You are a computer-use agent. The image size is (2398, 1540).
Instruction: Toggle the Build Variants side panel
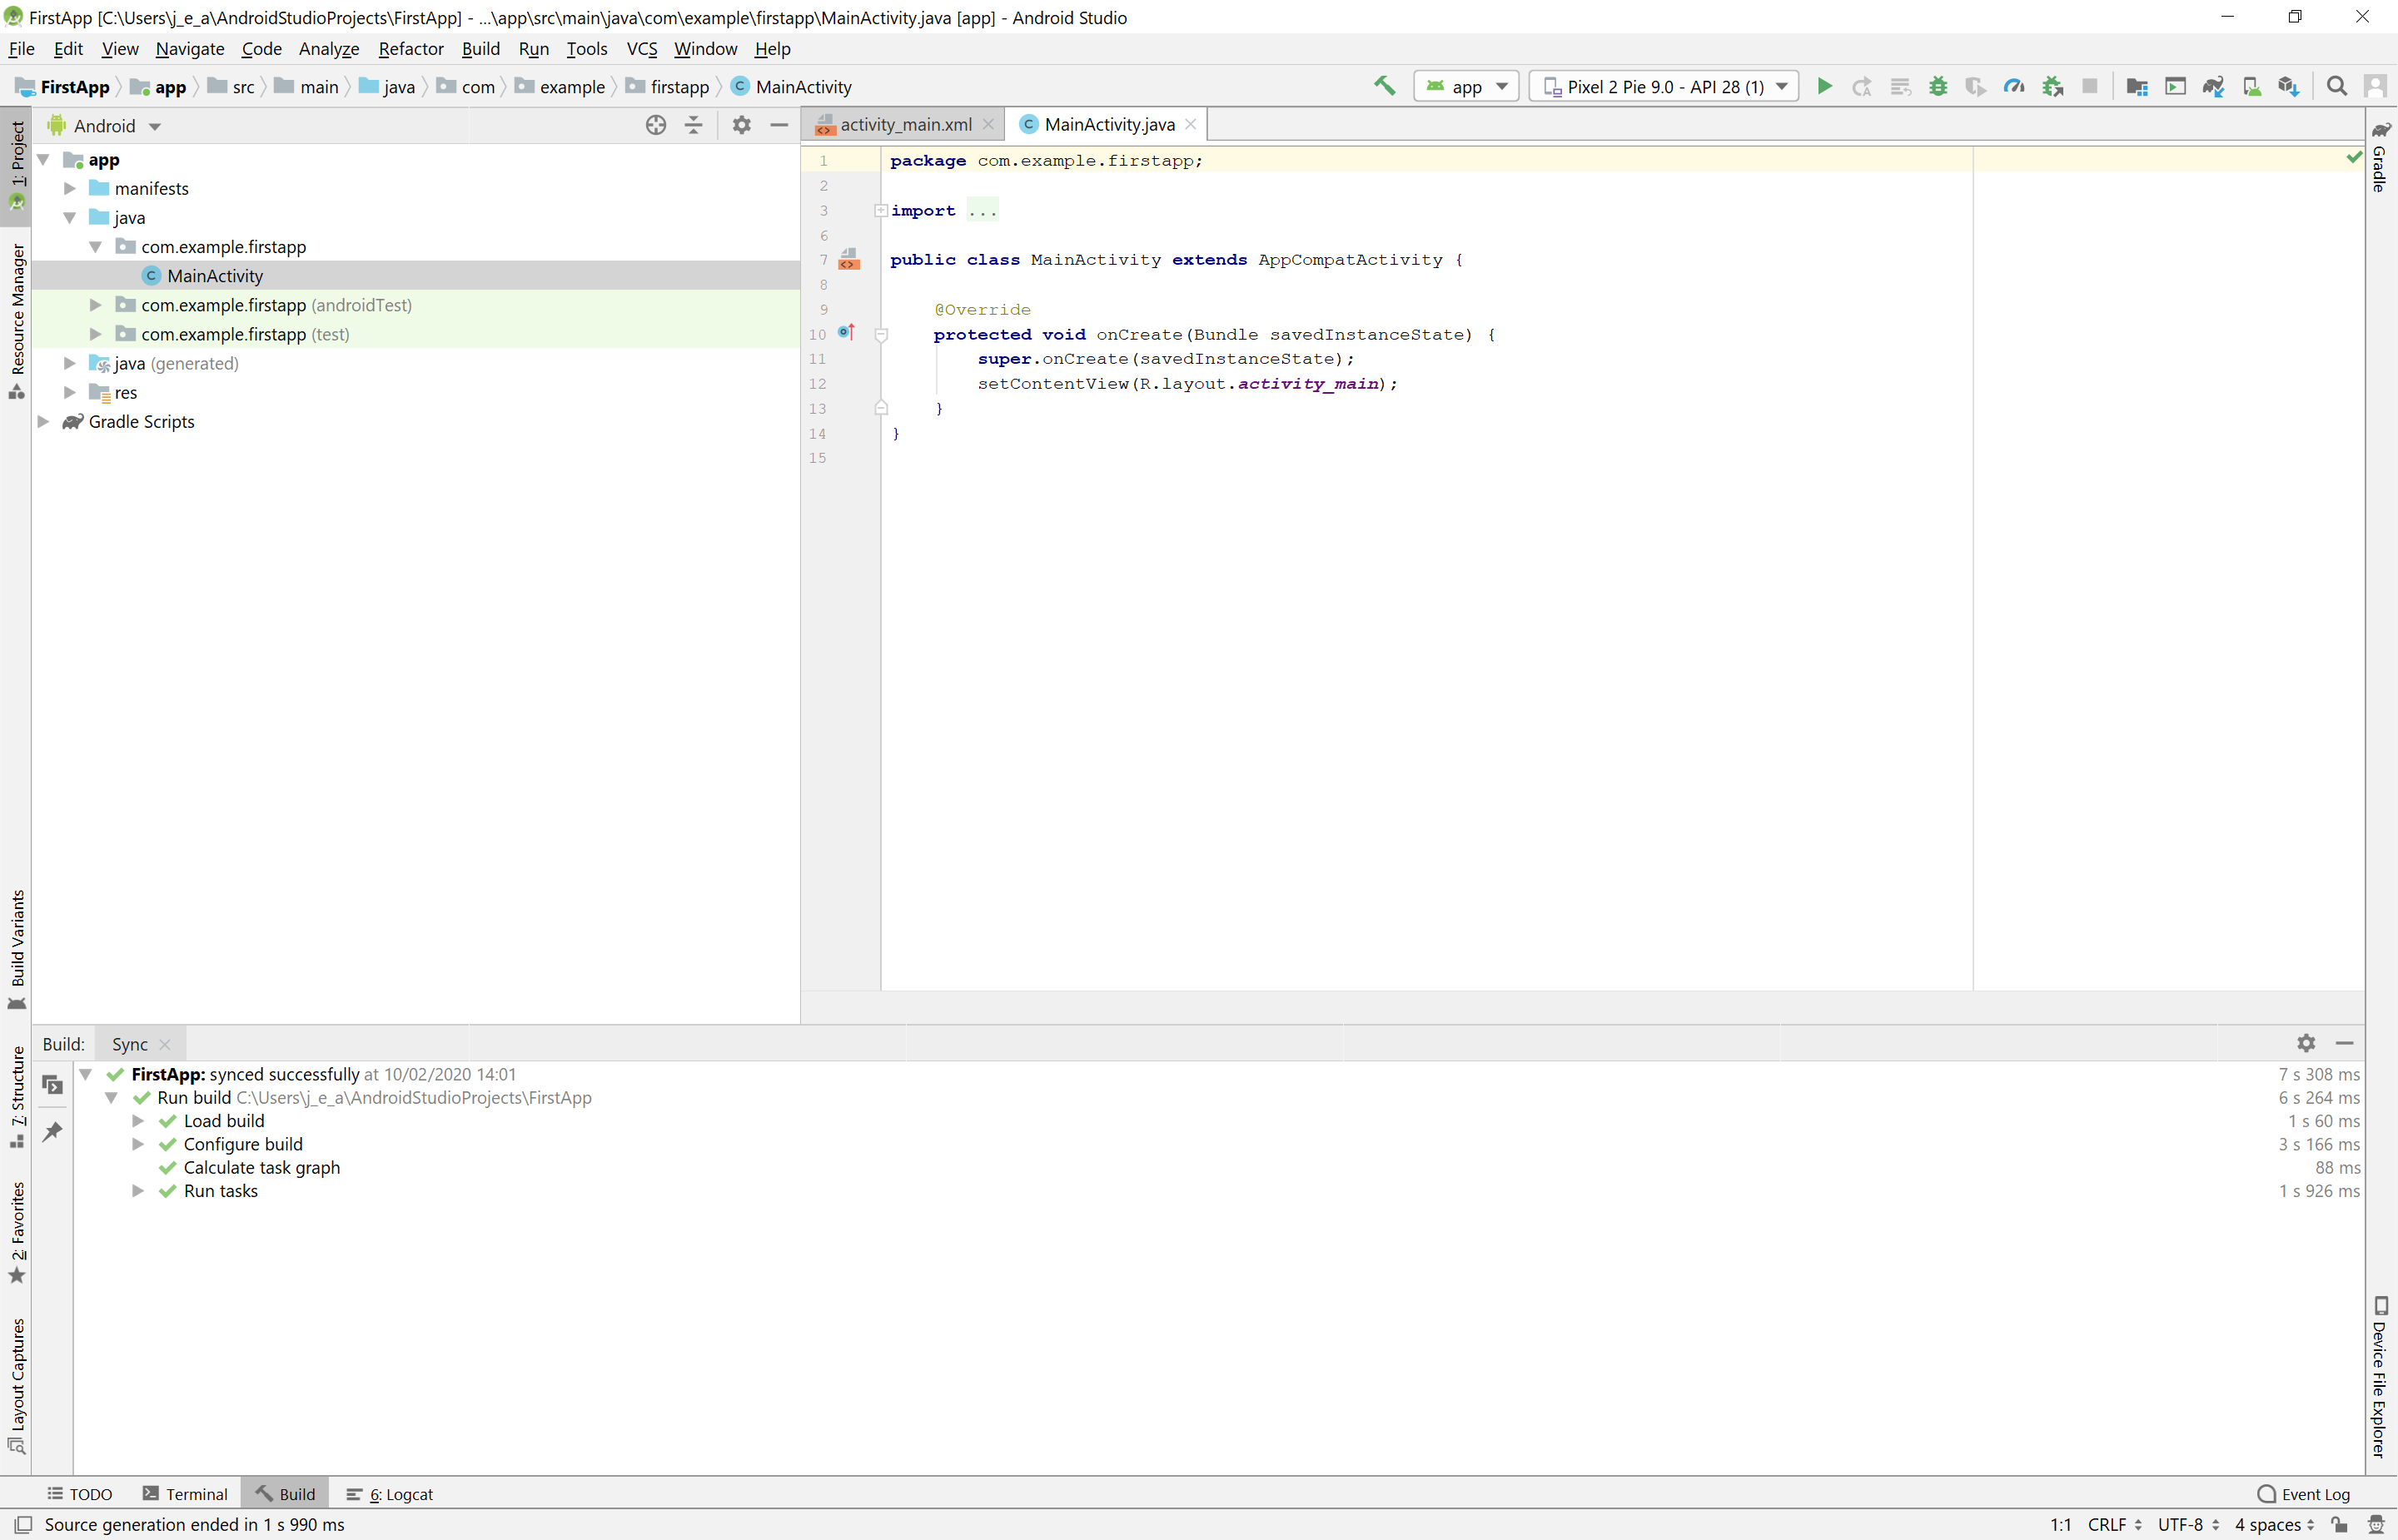coord(16,950)
